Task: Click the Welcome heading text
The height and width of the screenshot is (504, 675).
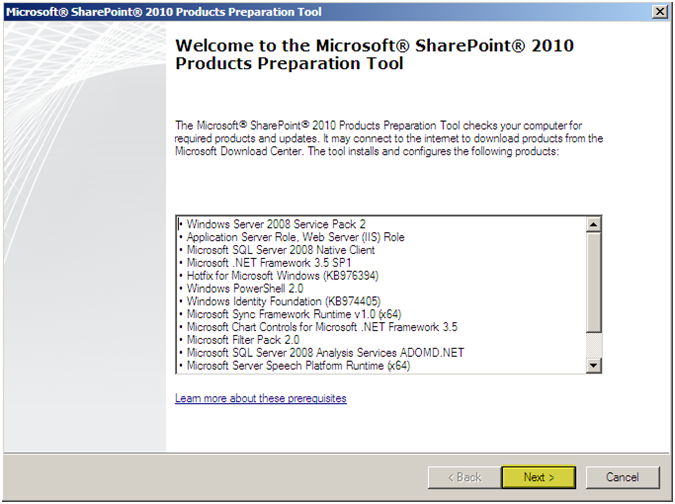Action: tap(374, 54)
